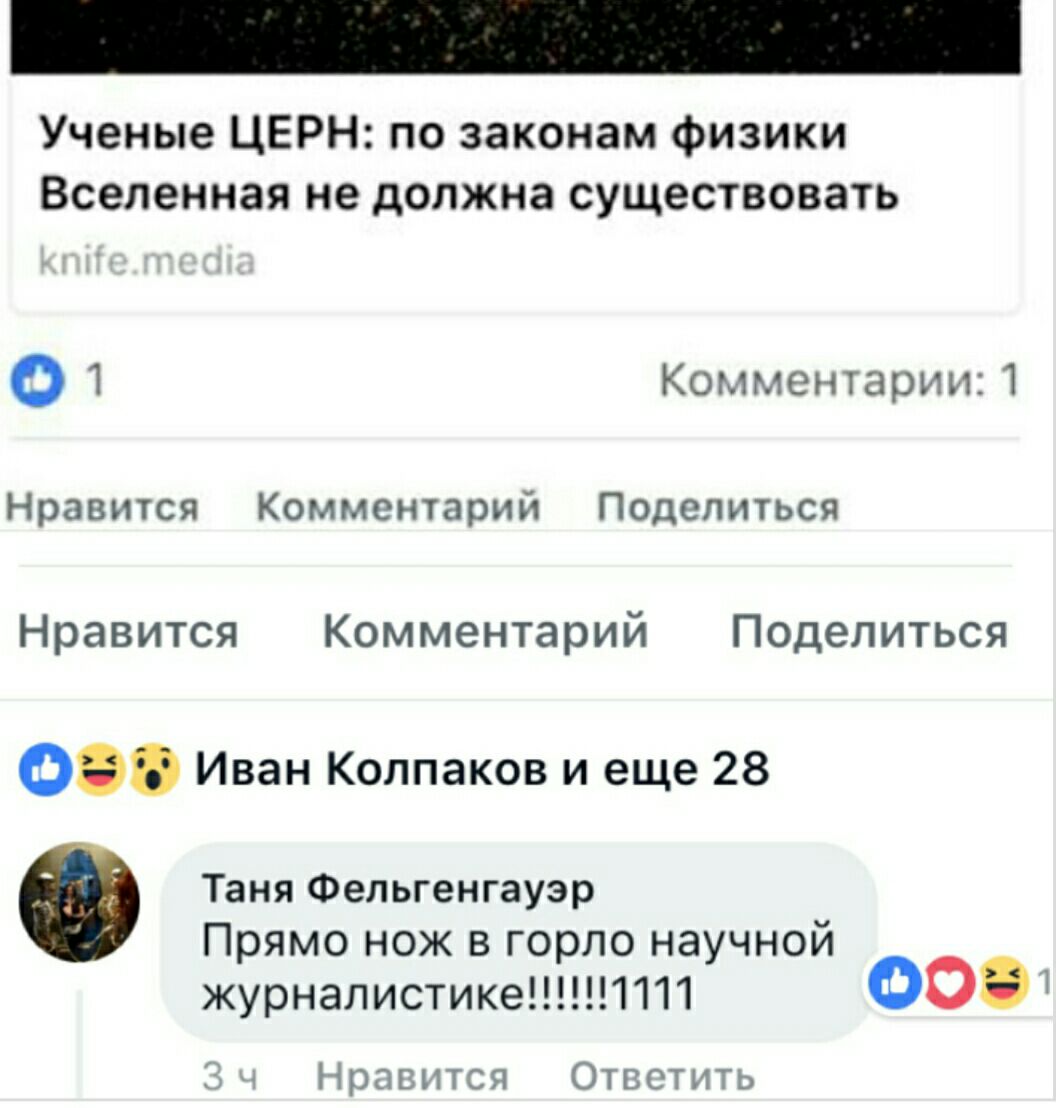This screenshot has width=1056, height=1108.
Task: Open Таня Фельгенгауэр's profile picture
Action: 79,902
